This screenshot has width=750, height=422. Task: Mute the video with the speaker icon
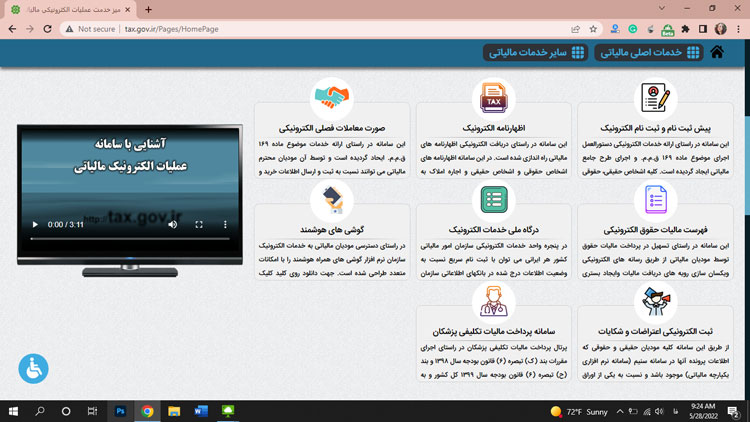[173, 224]
